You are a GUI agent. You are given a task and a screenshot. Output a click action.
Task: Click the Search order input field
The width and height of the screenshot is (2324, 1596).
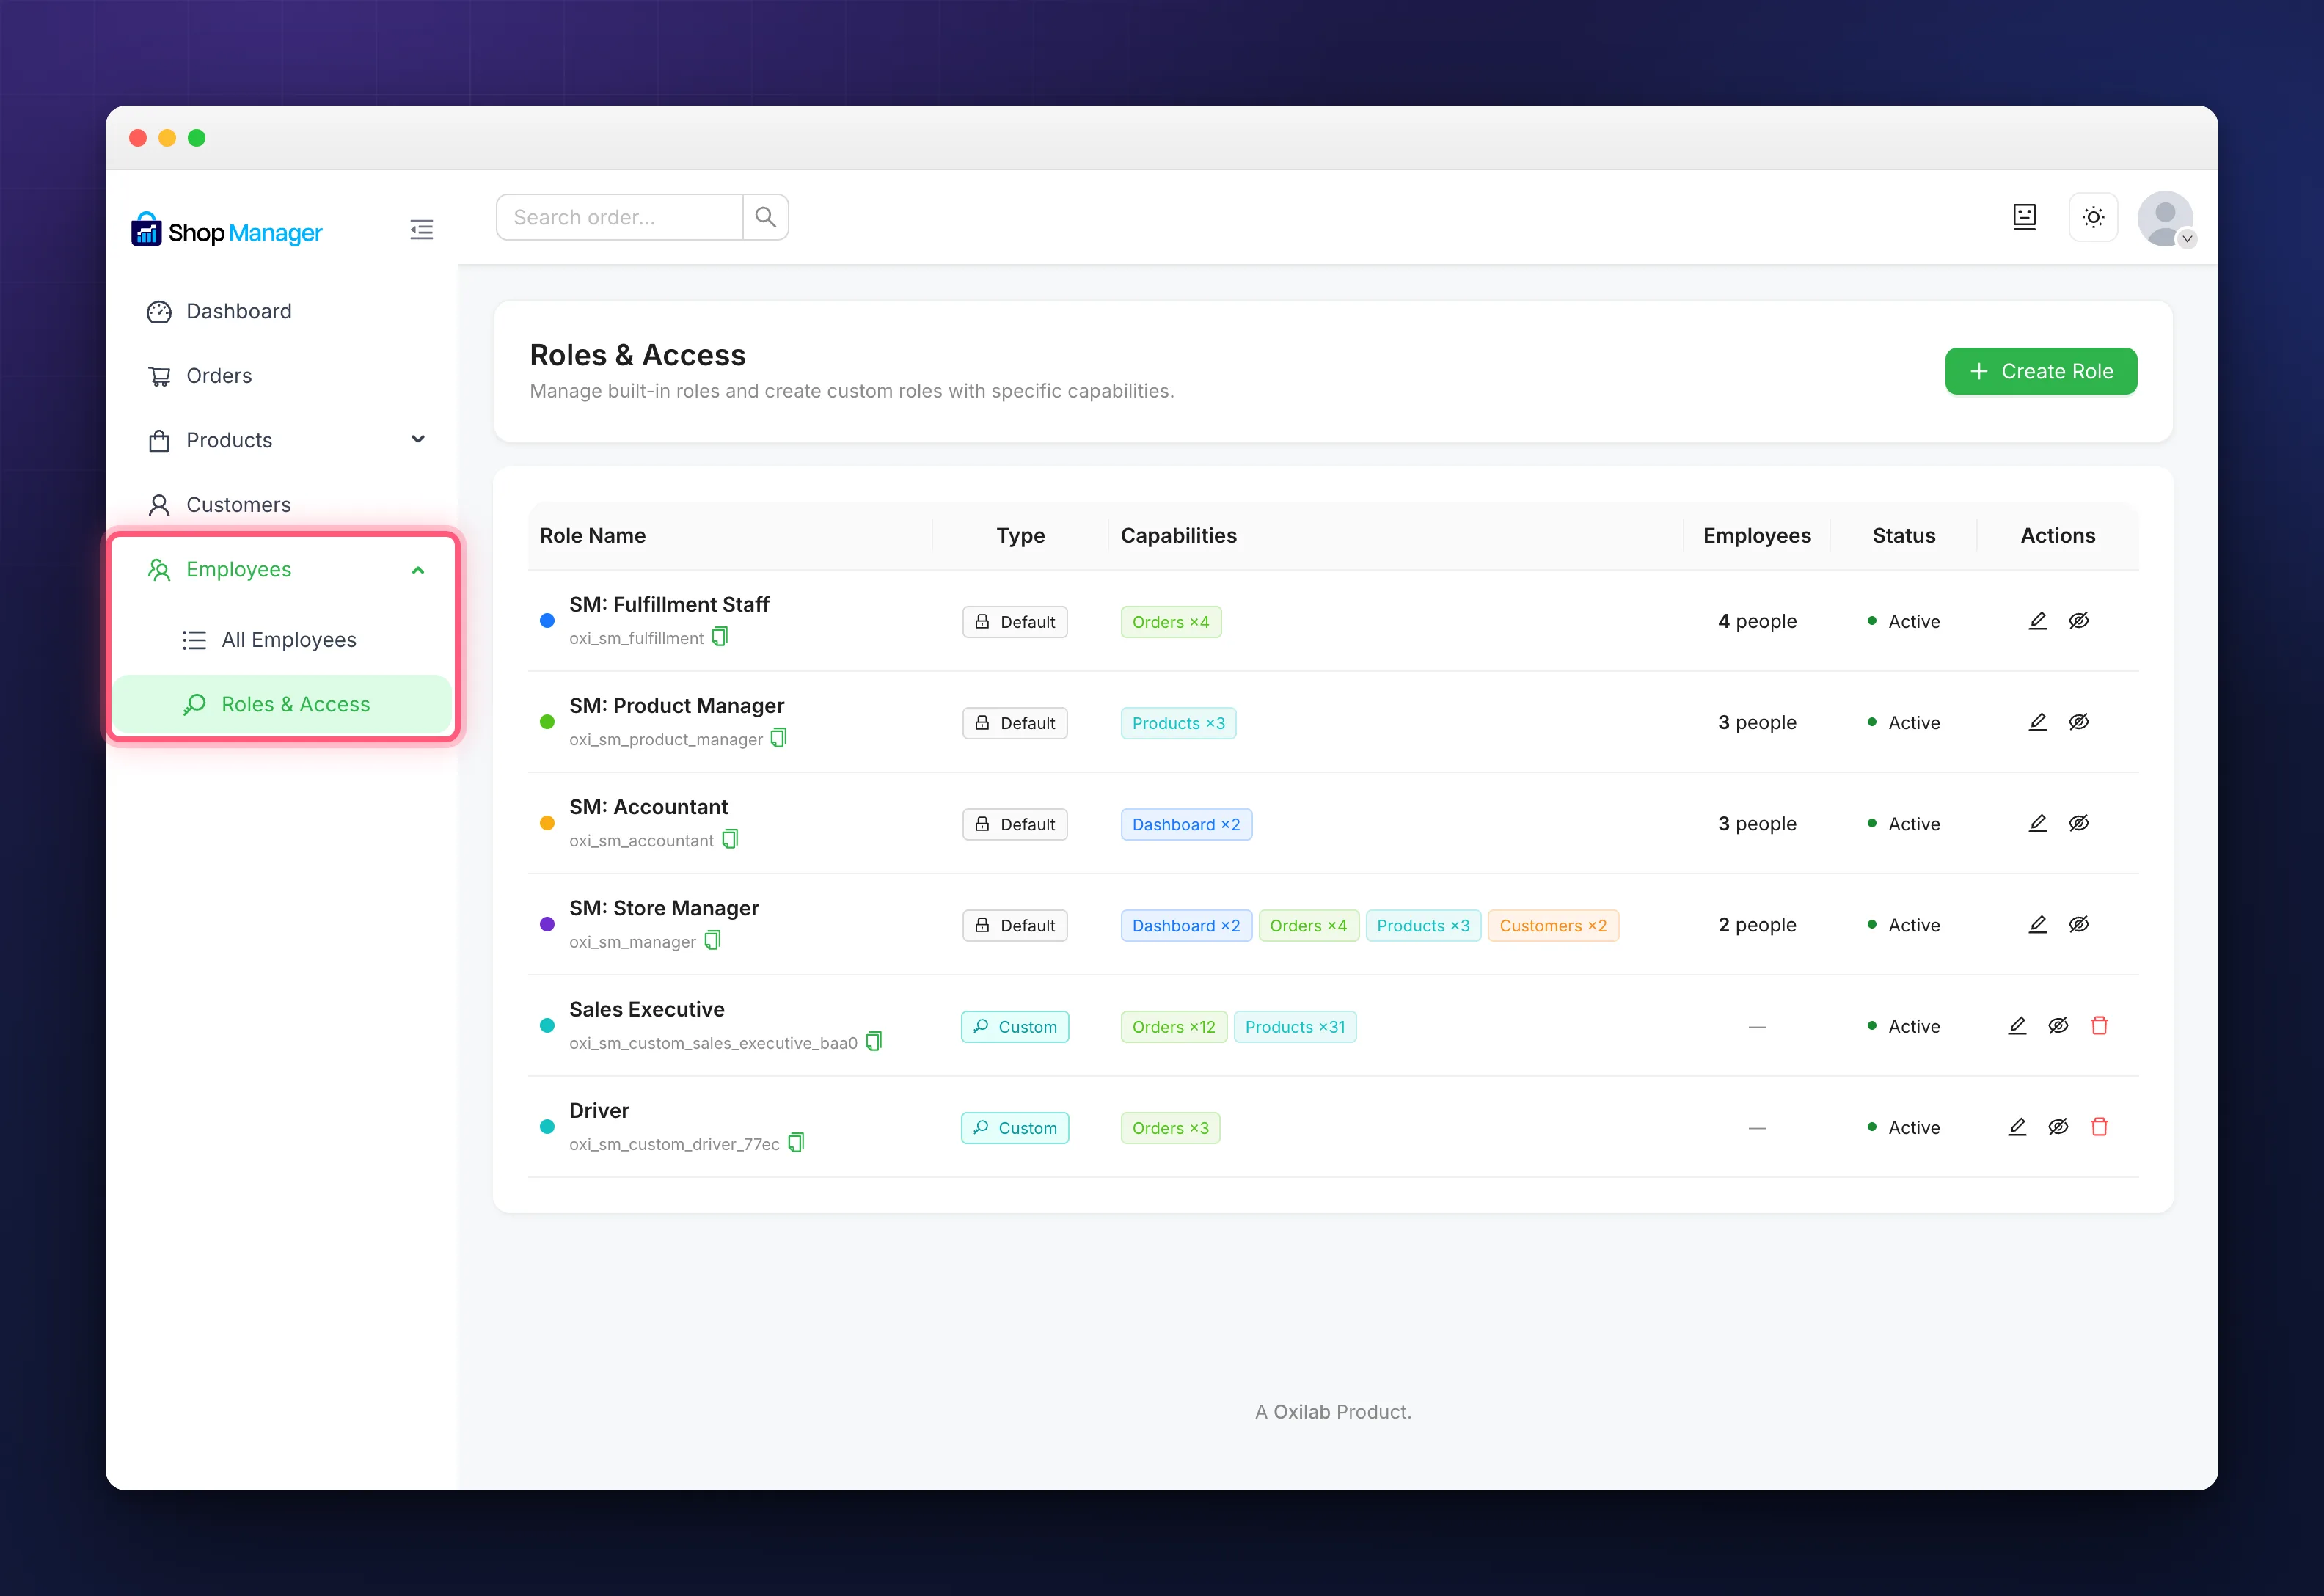click(620, 217)
